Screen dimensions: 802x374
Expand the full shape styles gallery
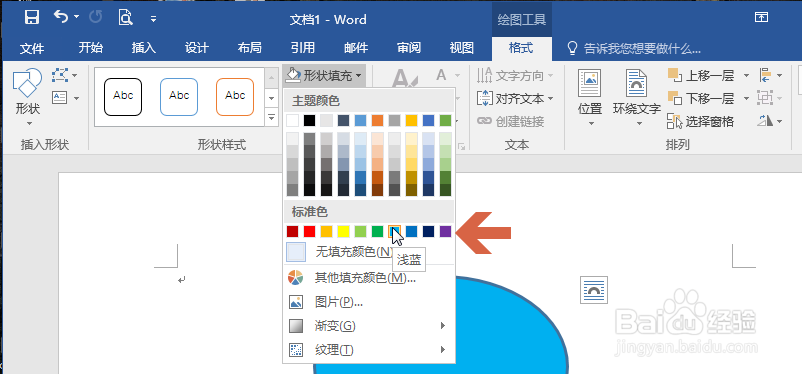click(272, 117)
